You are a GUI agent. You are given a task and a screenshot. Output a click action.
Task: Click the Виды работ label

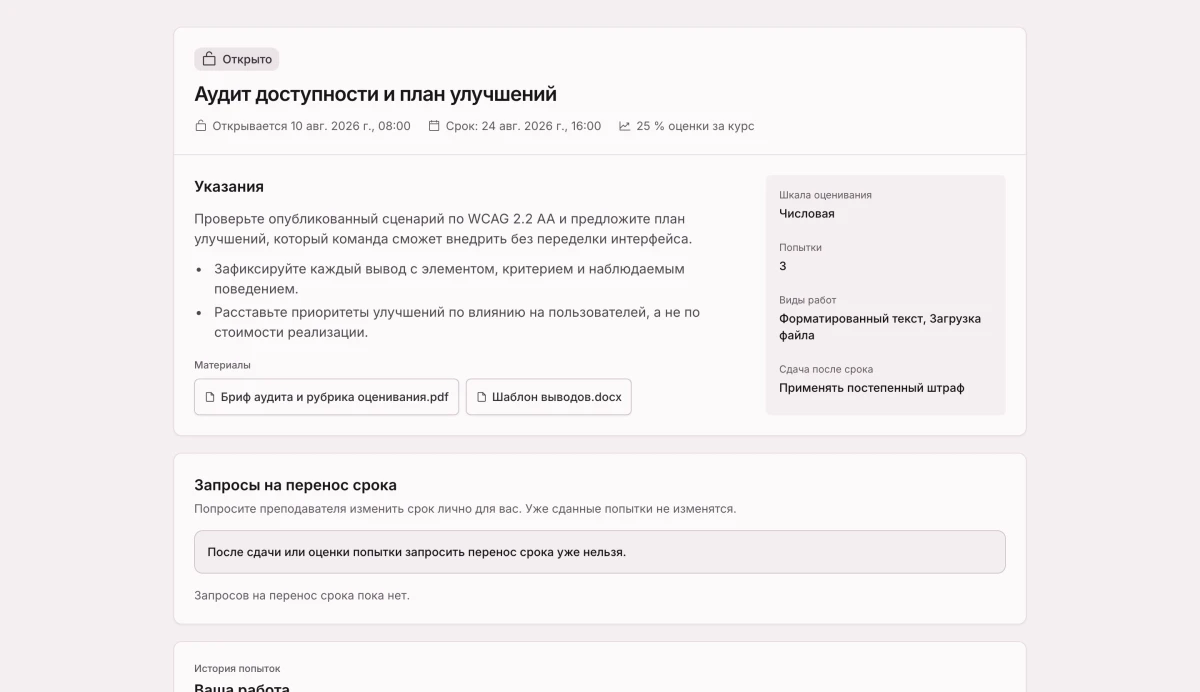coord(808,300)
